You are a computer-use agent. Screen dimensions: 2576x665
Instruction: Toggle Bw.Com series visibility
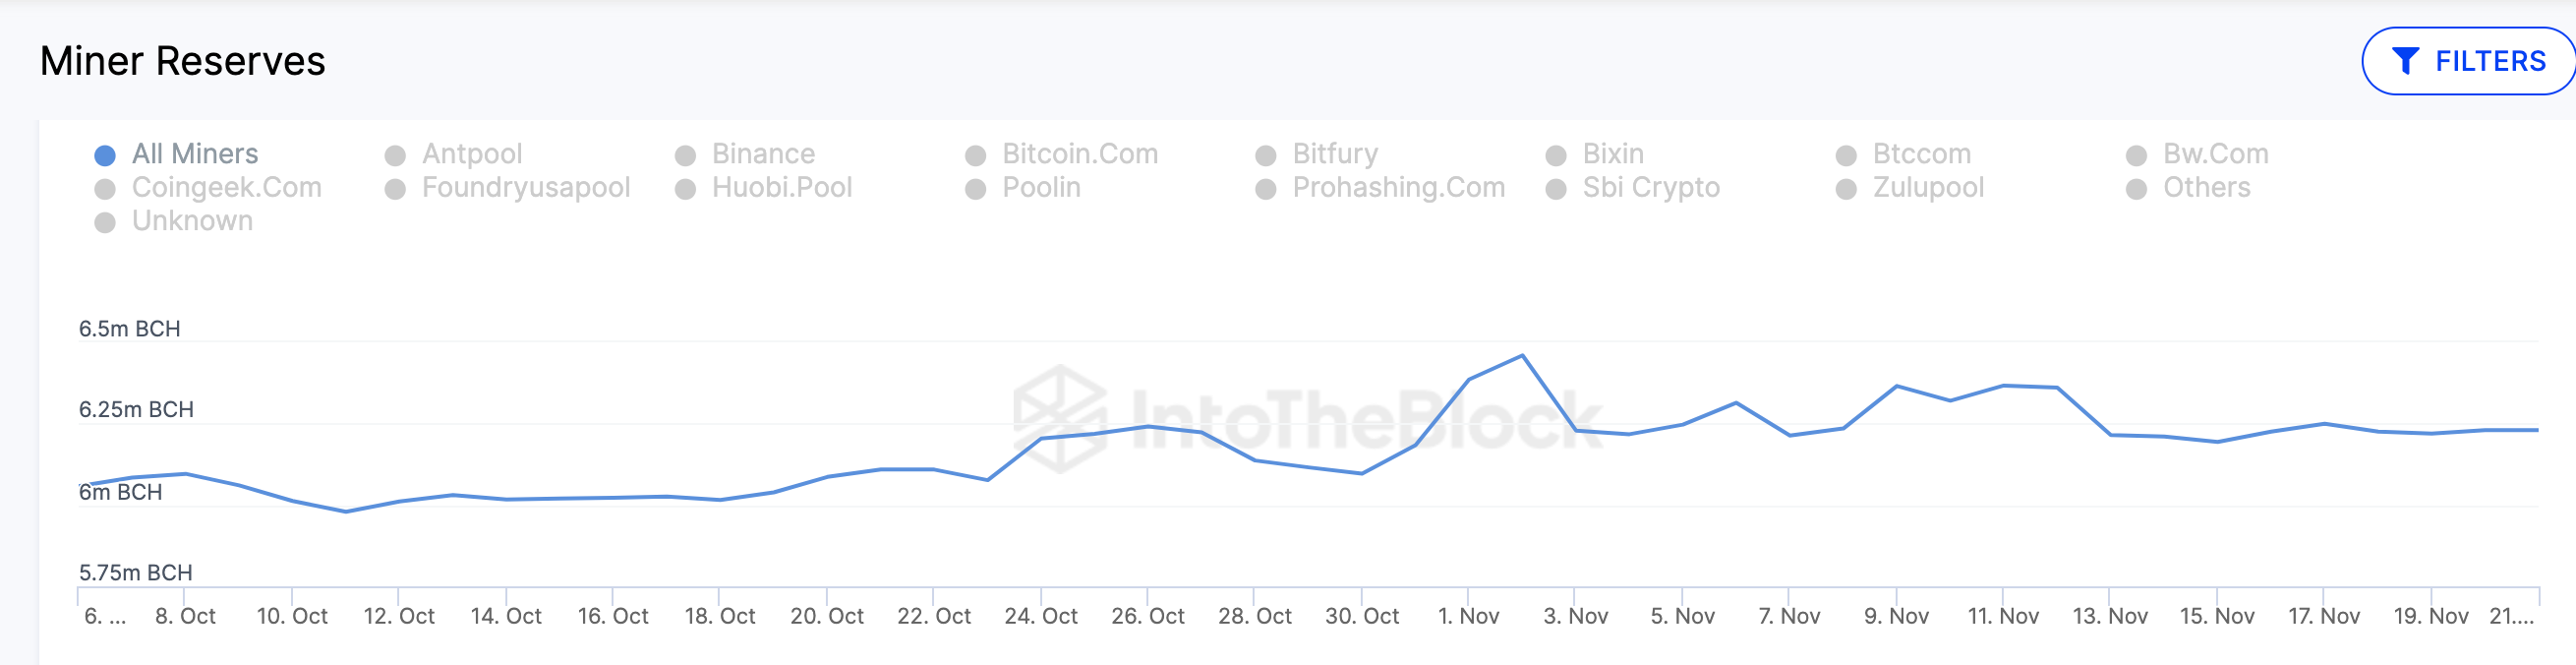click(2214, 154)
